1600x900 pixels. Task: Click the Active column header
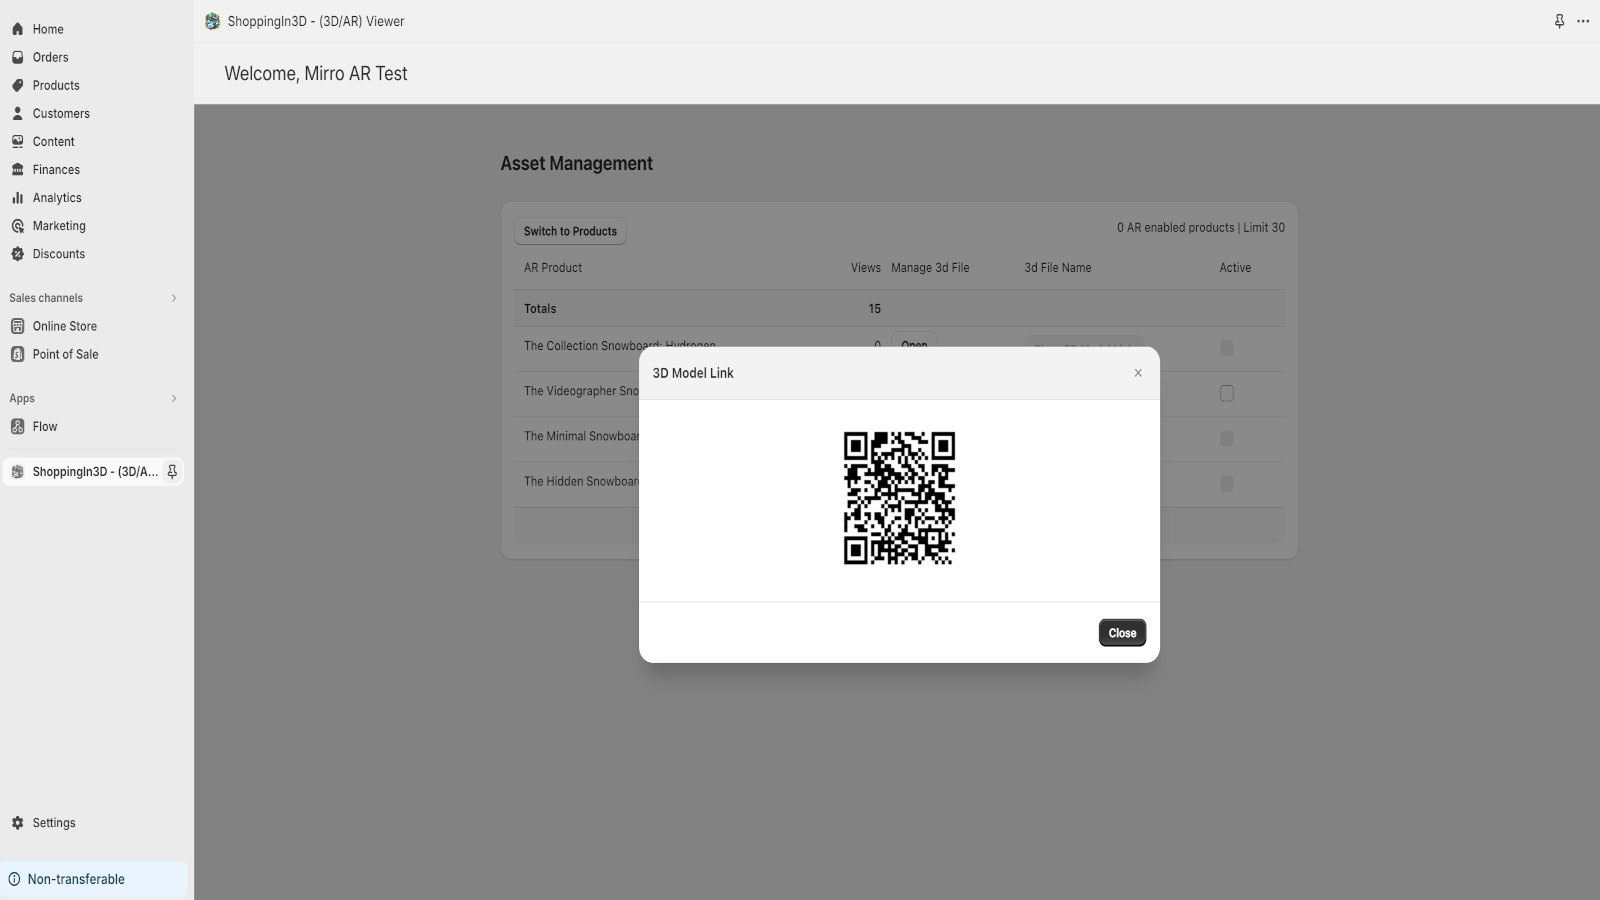tap(1235, 268)
